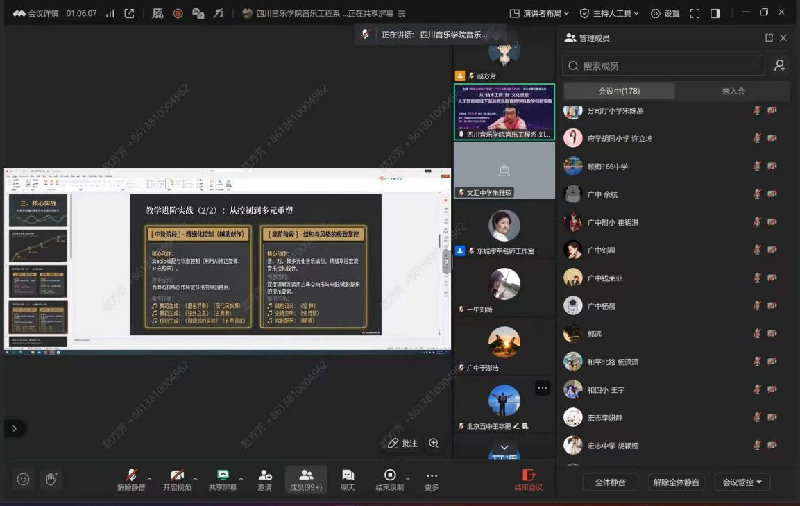The height and width of the screenshot is (506, 800).
Task: Click the 全体静音 button
Action: [611, 482]
